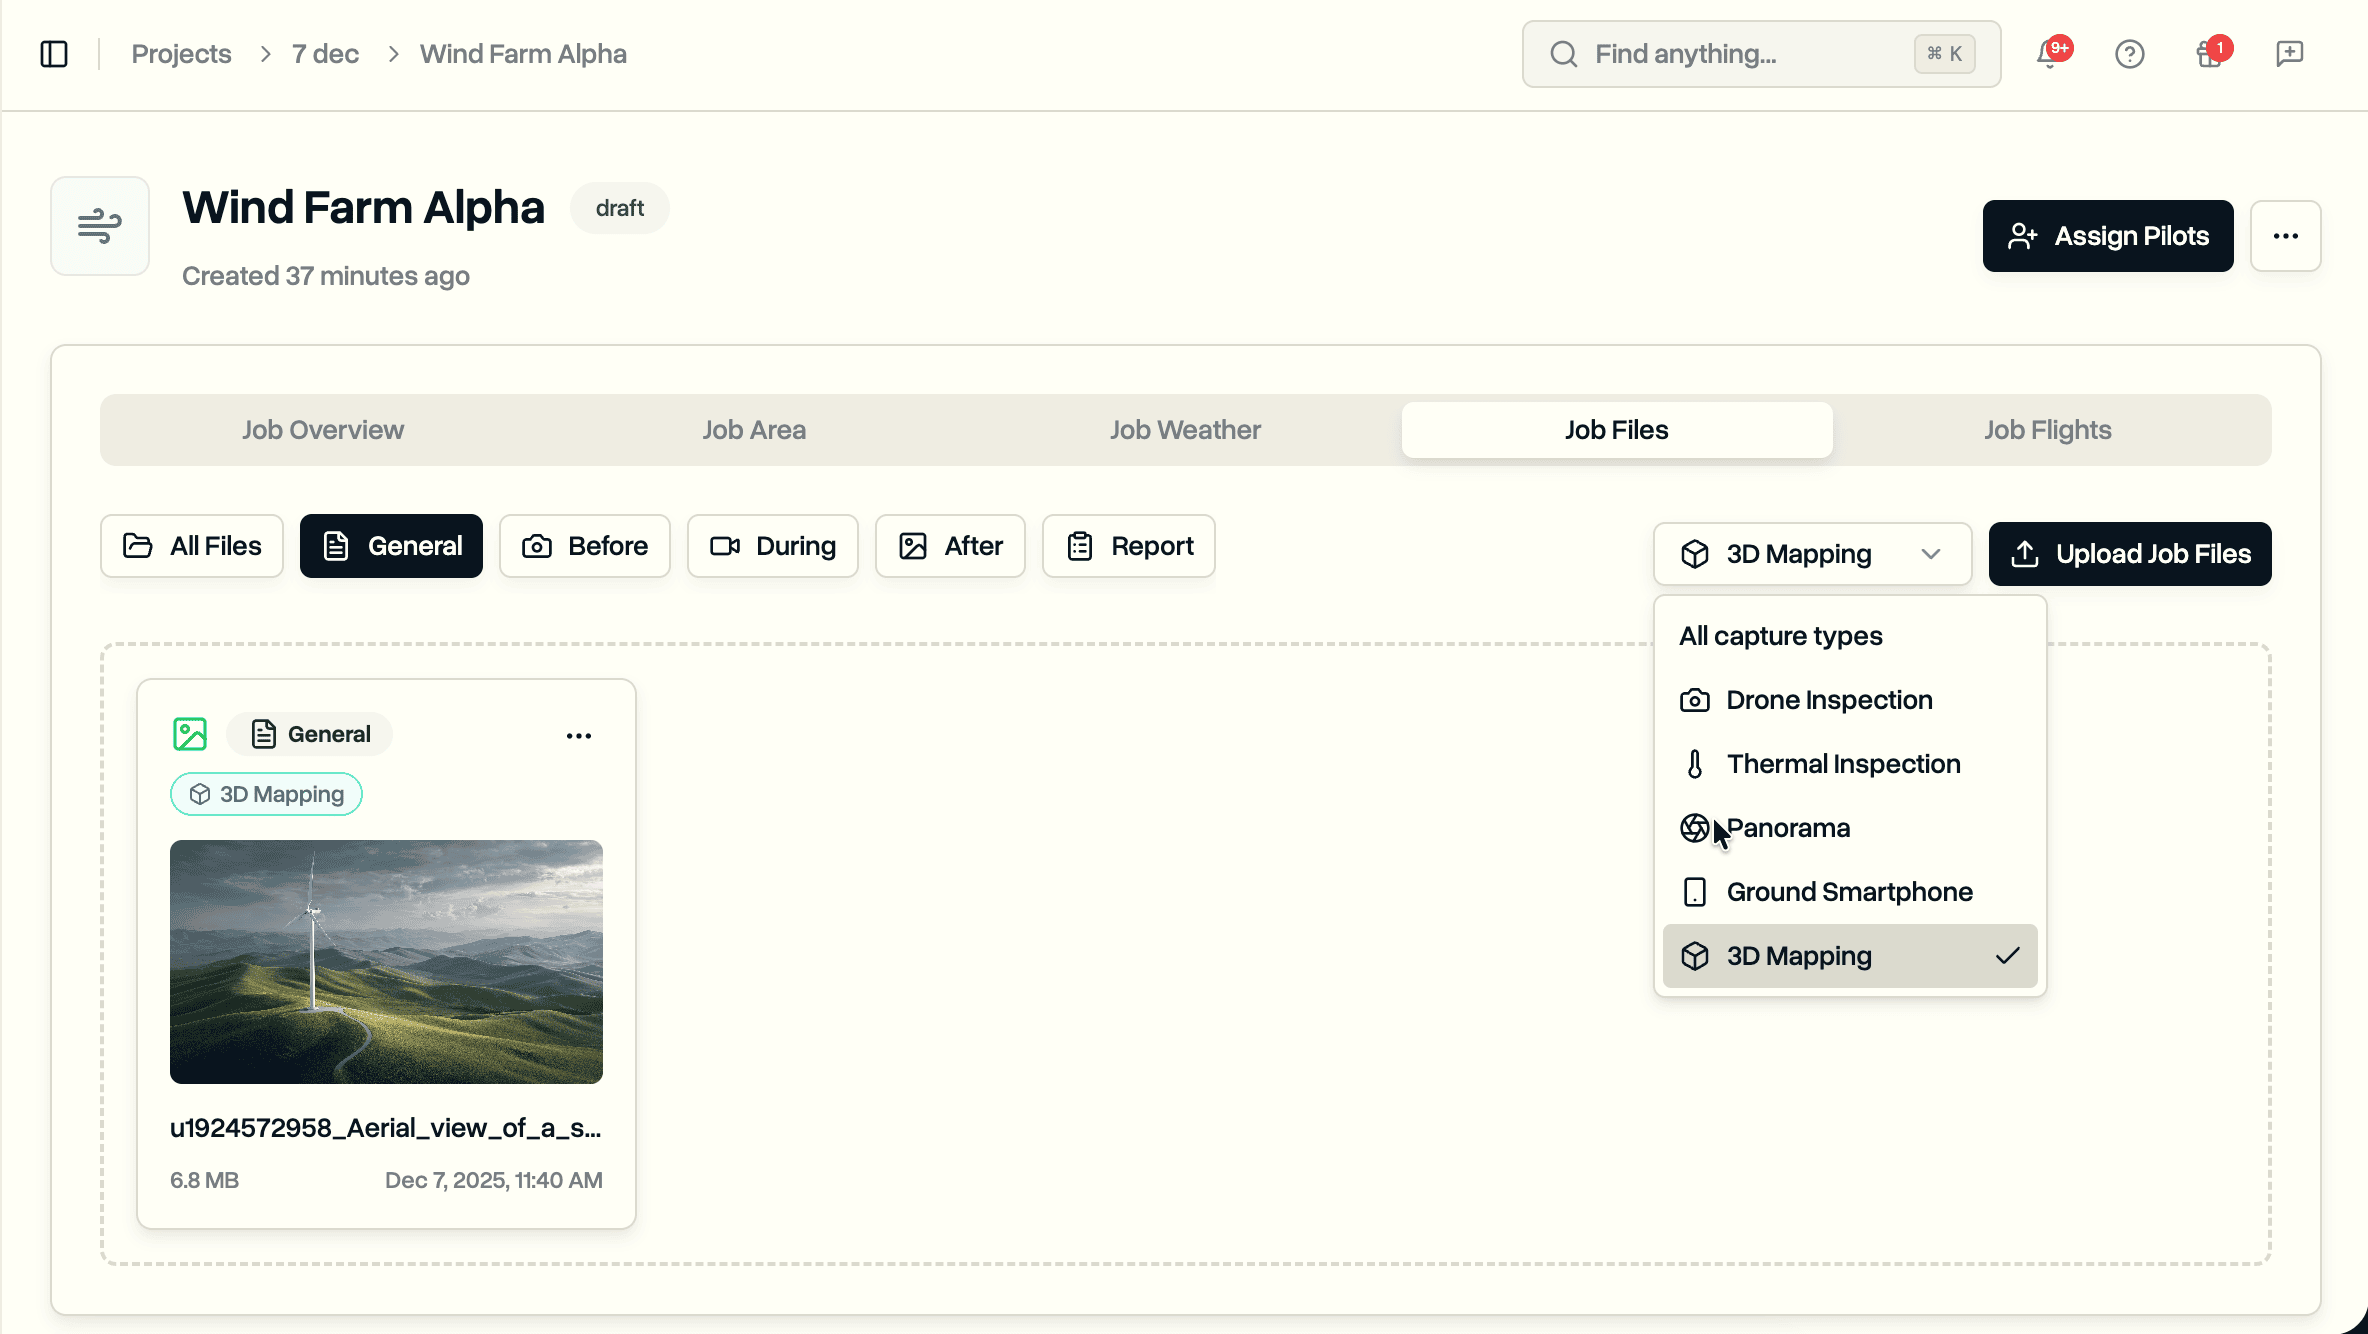The width and height of the screenshot is (2368, 1334).
Task: Select Thermal Inspection capture type
Action: pos(1843,763)
